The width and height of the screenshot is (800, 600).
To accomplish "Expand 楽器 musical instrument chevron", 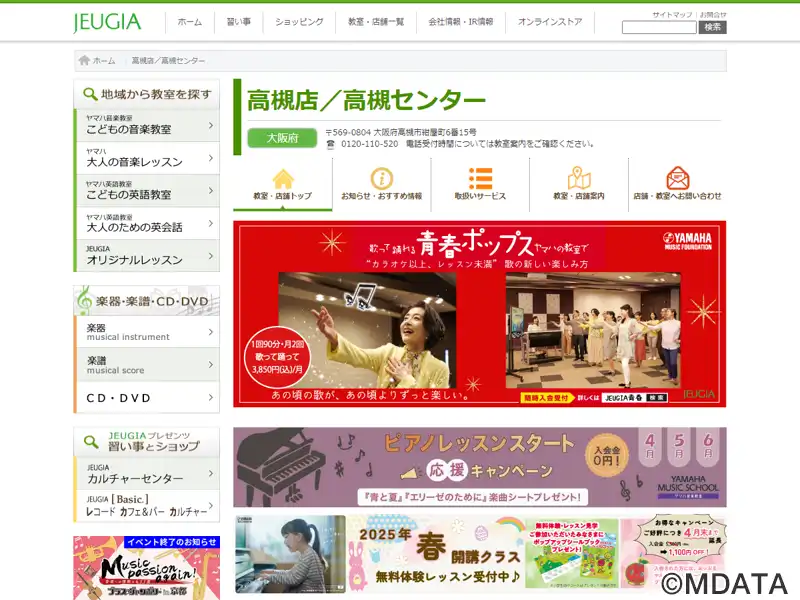I will [211, 332].
